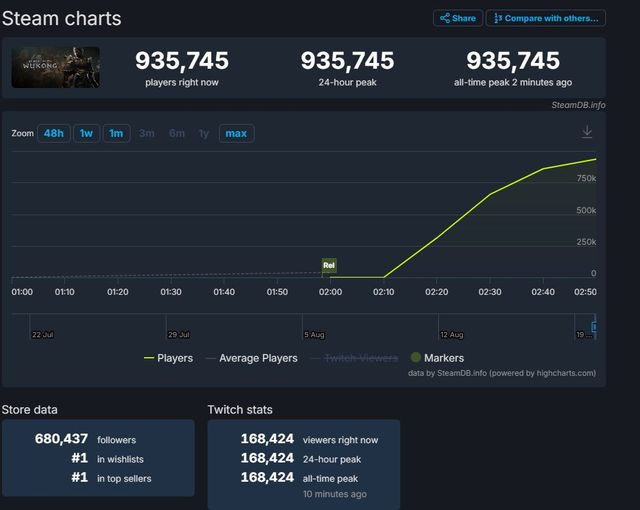This screenshot has height=510, width=640.
Task: Set zoom range to 1w
Action: (85, 133)
